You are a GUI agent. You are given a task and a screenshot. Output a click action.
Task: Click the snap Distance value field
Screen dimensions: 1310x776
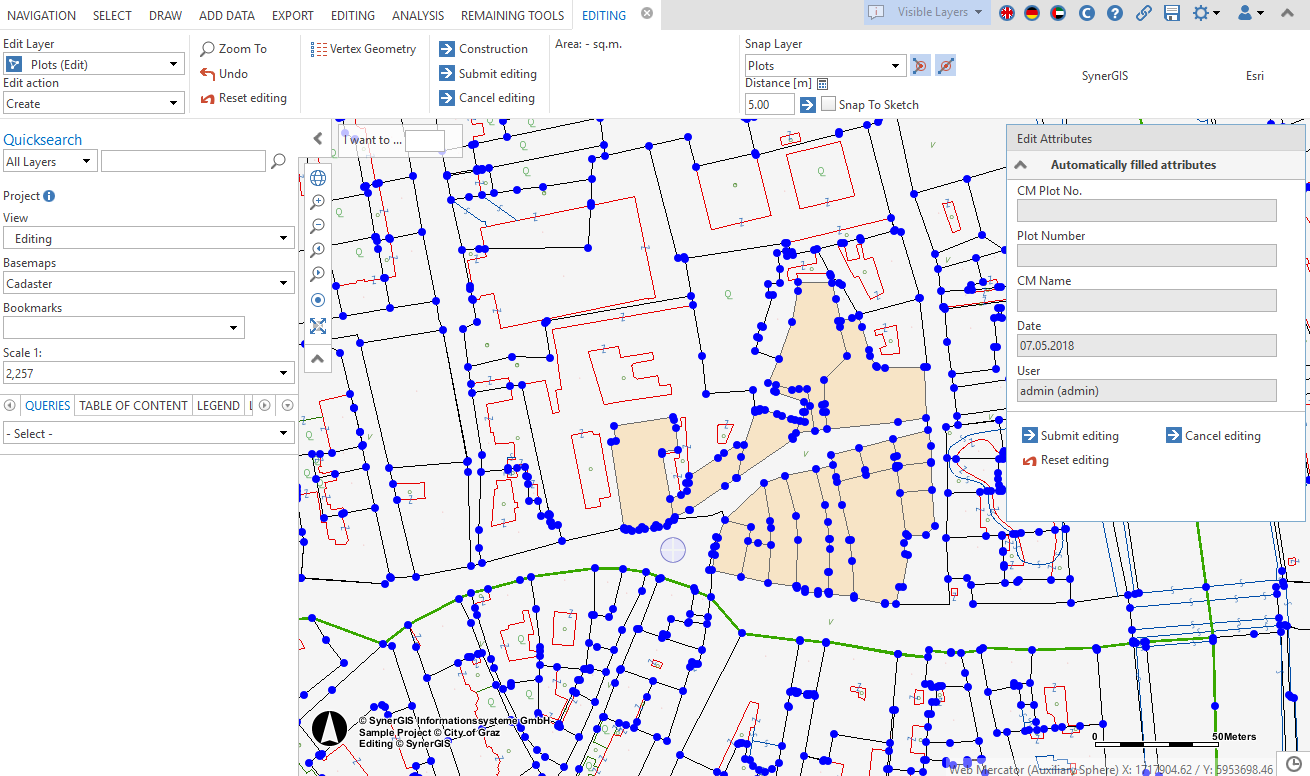point(769,104)
